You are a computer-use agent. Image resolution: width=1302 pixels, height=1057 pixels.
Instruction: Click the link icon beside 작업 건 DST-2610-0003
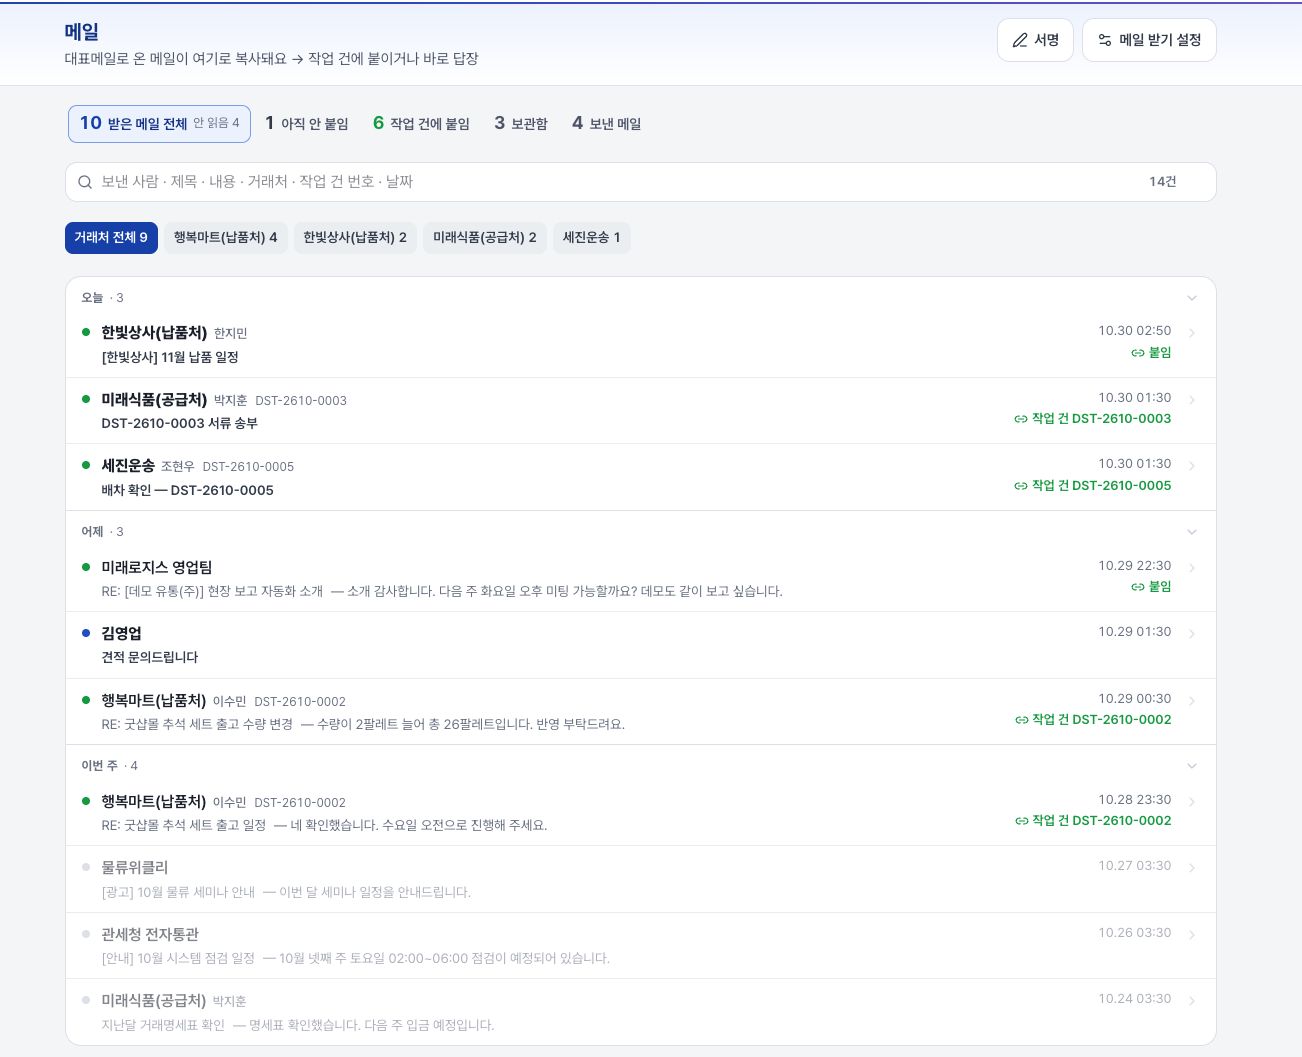pyautogui.click(x=1020, y=419)
